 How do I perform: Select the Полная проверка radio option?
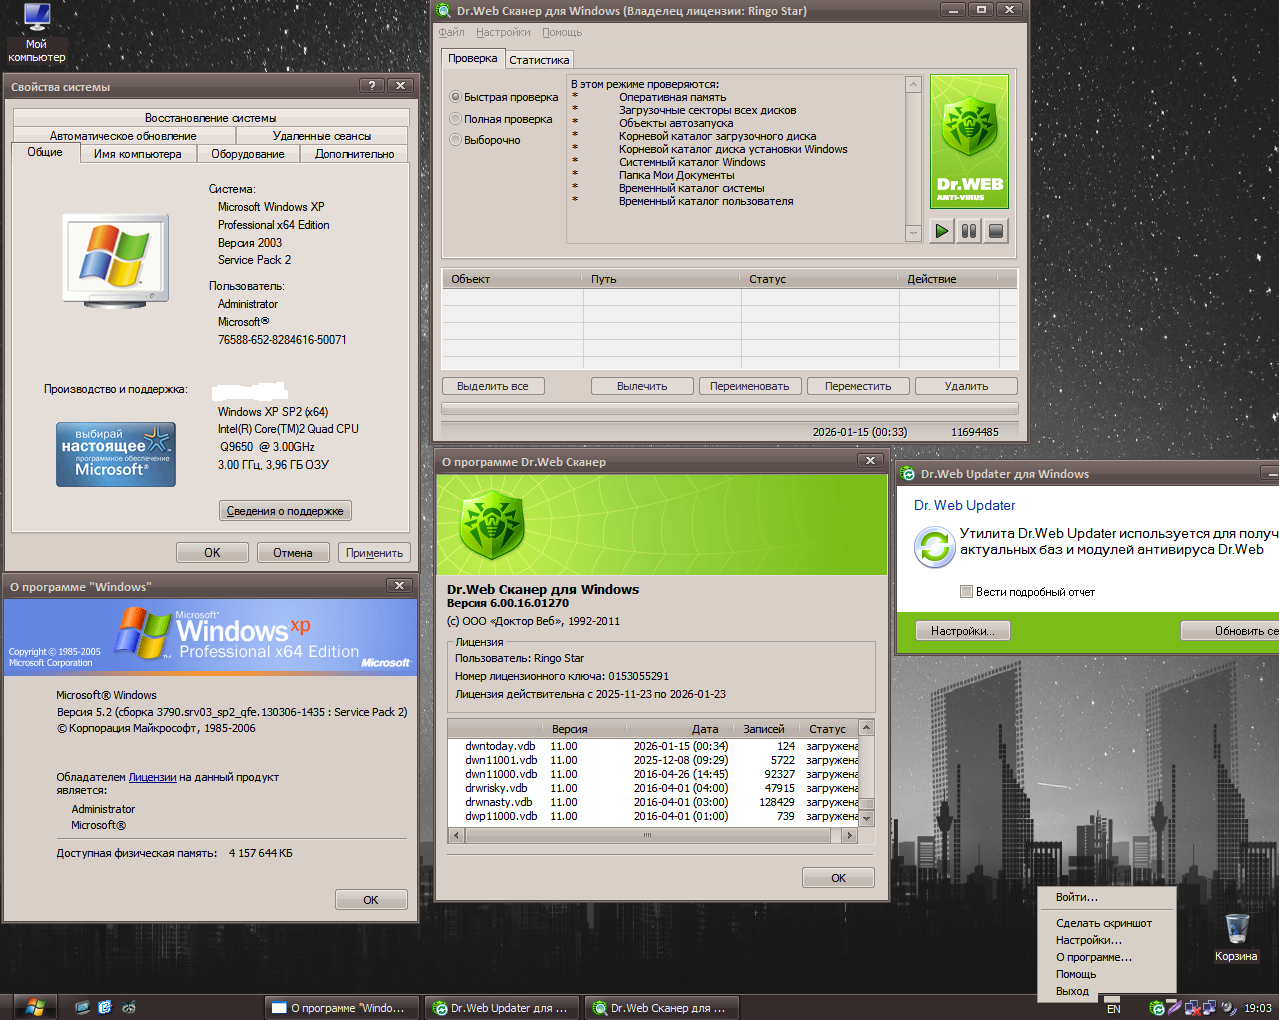coord(501,119)
